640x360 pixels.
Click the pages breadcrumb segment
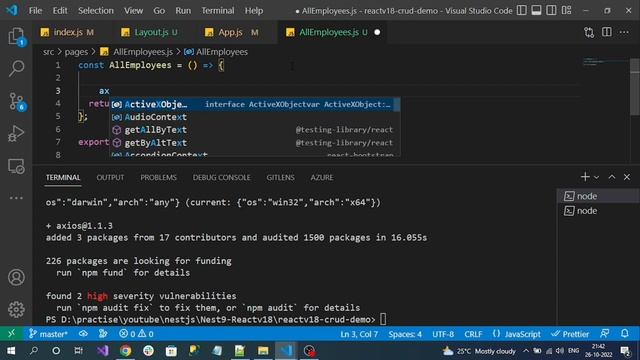click(x=76, y=52)
